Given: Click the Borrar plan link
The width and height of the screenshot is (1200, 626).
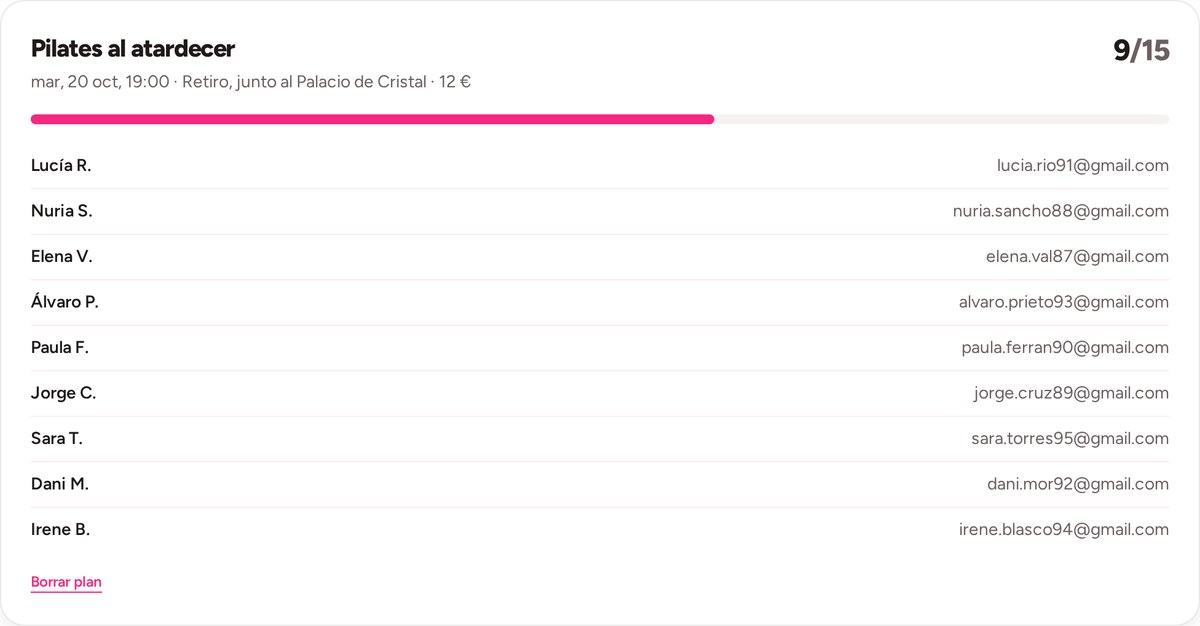Looking at the screenshot, I should [66, 582].
